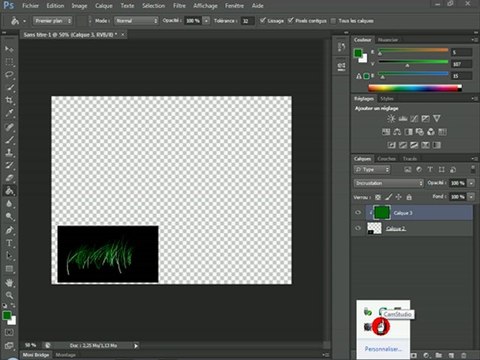Toggle lock transparent pixels
The height and width of the screenshot is (360, 480).
click(x=378, y=197)
